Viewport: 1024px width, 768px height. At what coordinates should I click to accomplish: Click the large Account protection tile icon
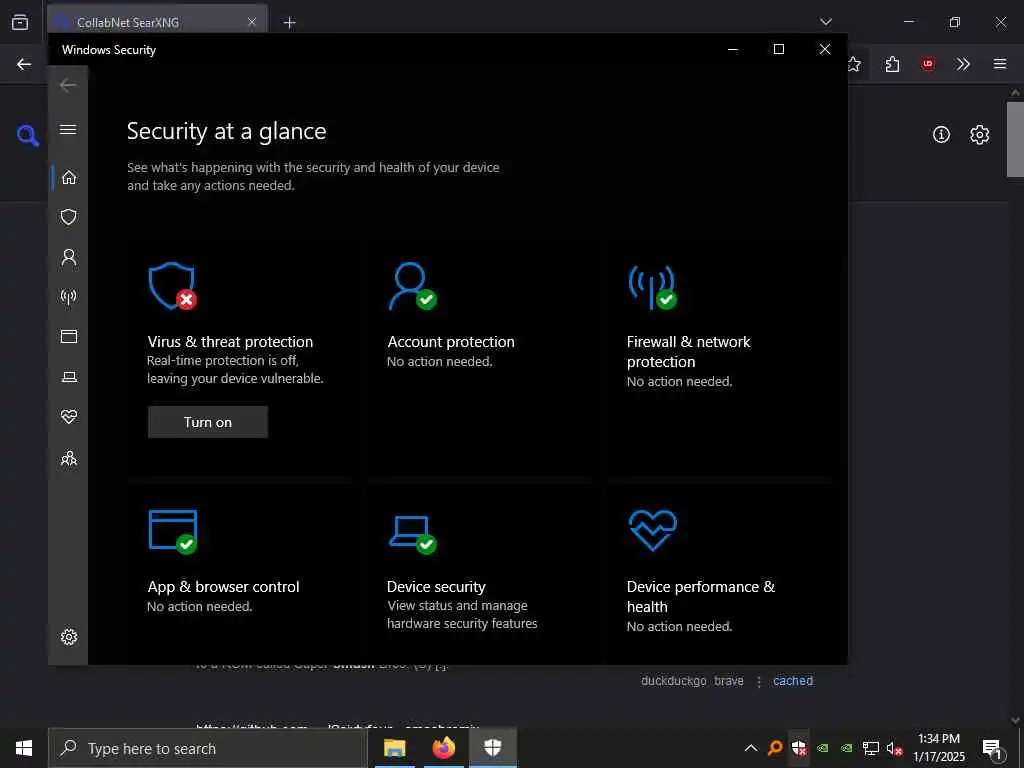412,286
